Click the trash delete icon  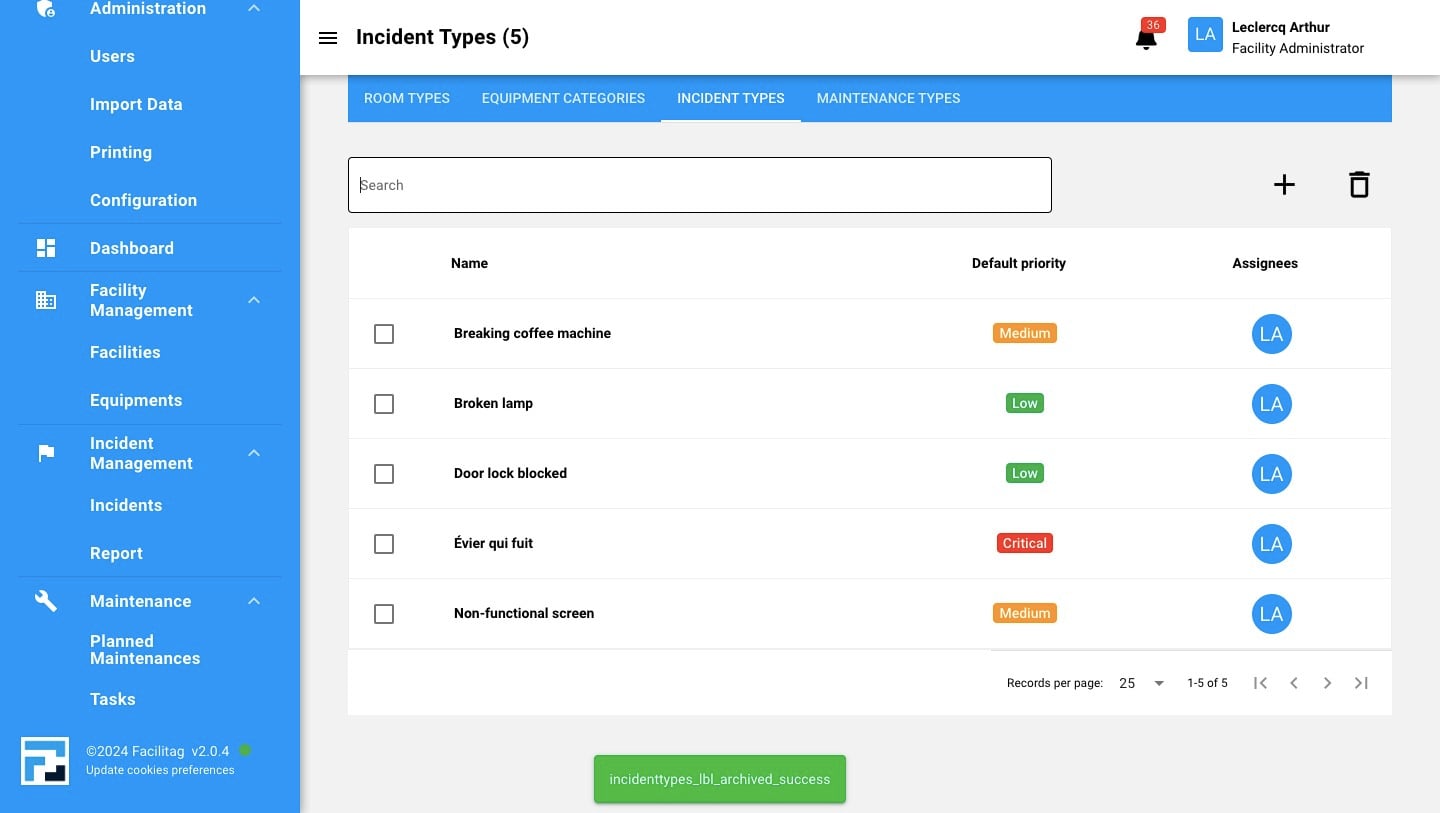1359,185
